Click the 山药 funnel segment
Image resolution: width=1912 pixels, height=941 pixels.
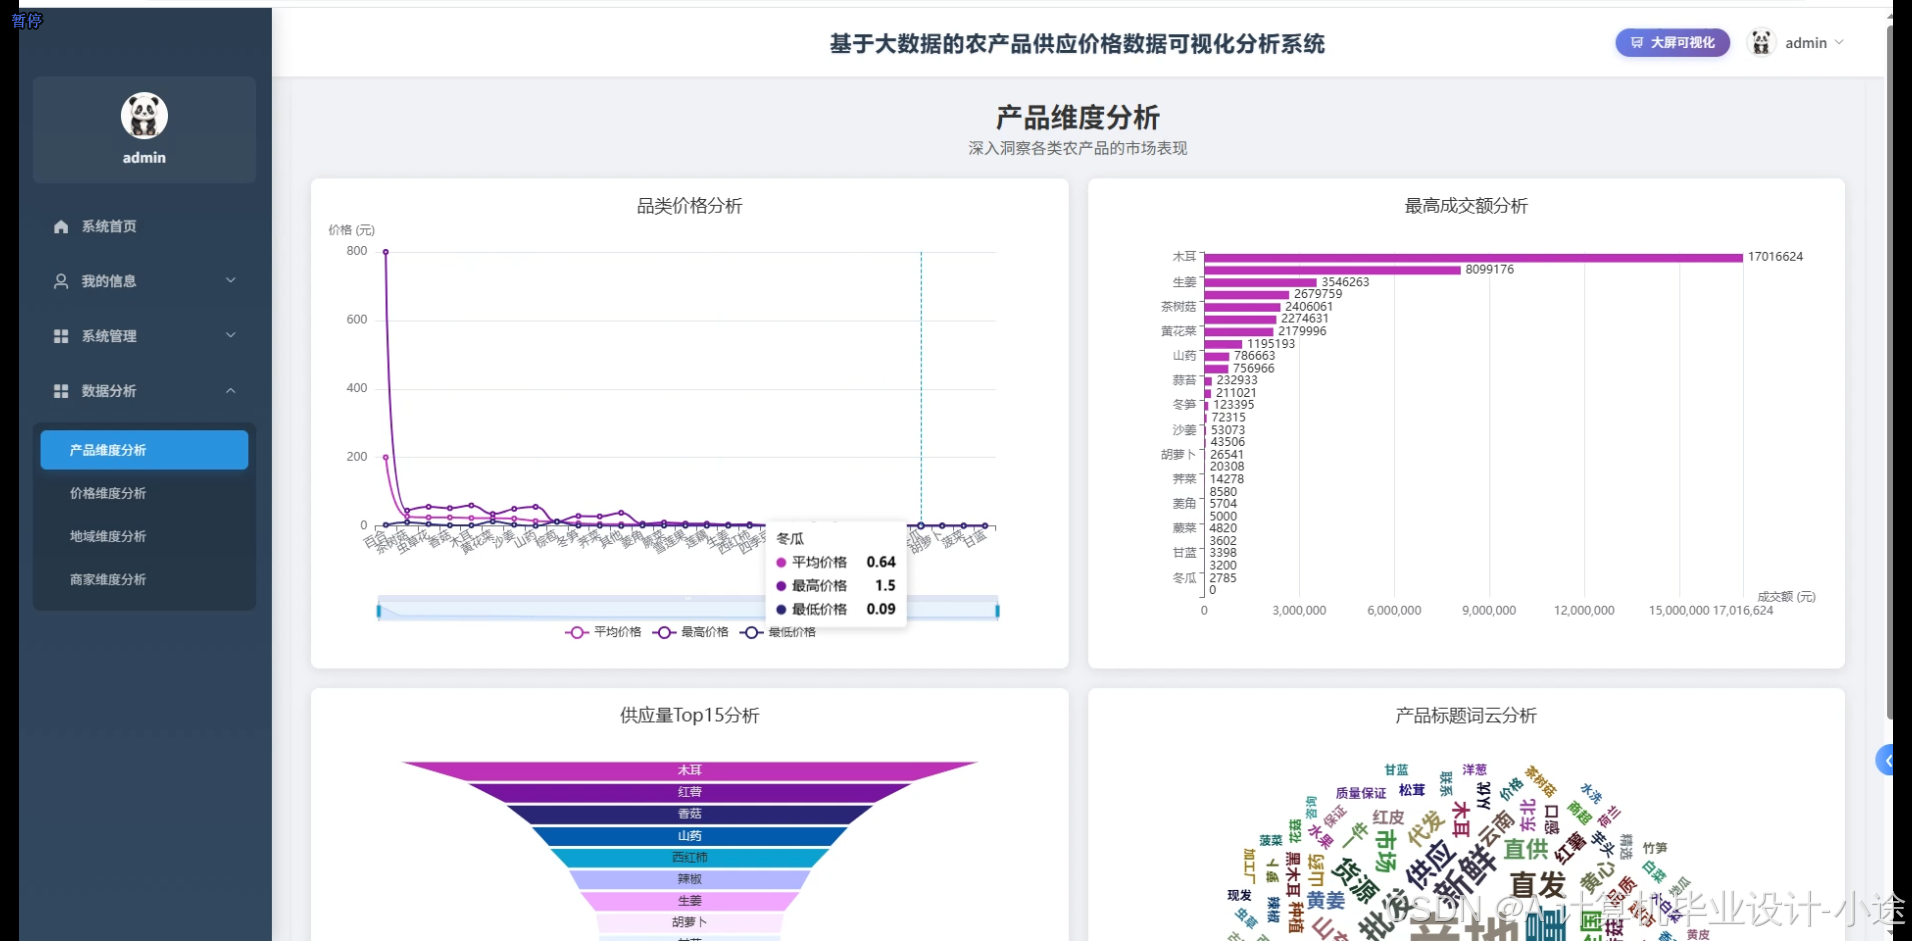(690, 836)
